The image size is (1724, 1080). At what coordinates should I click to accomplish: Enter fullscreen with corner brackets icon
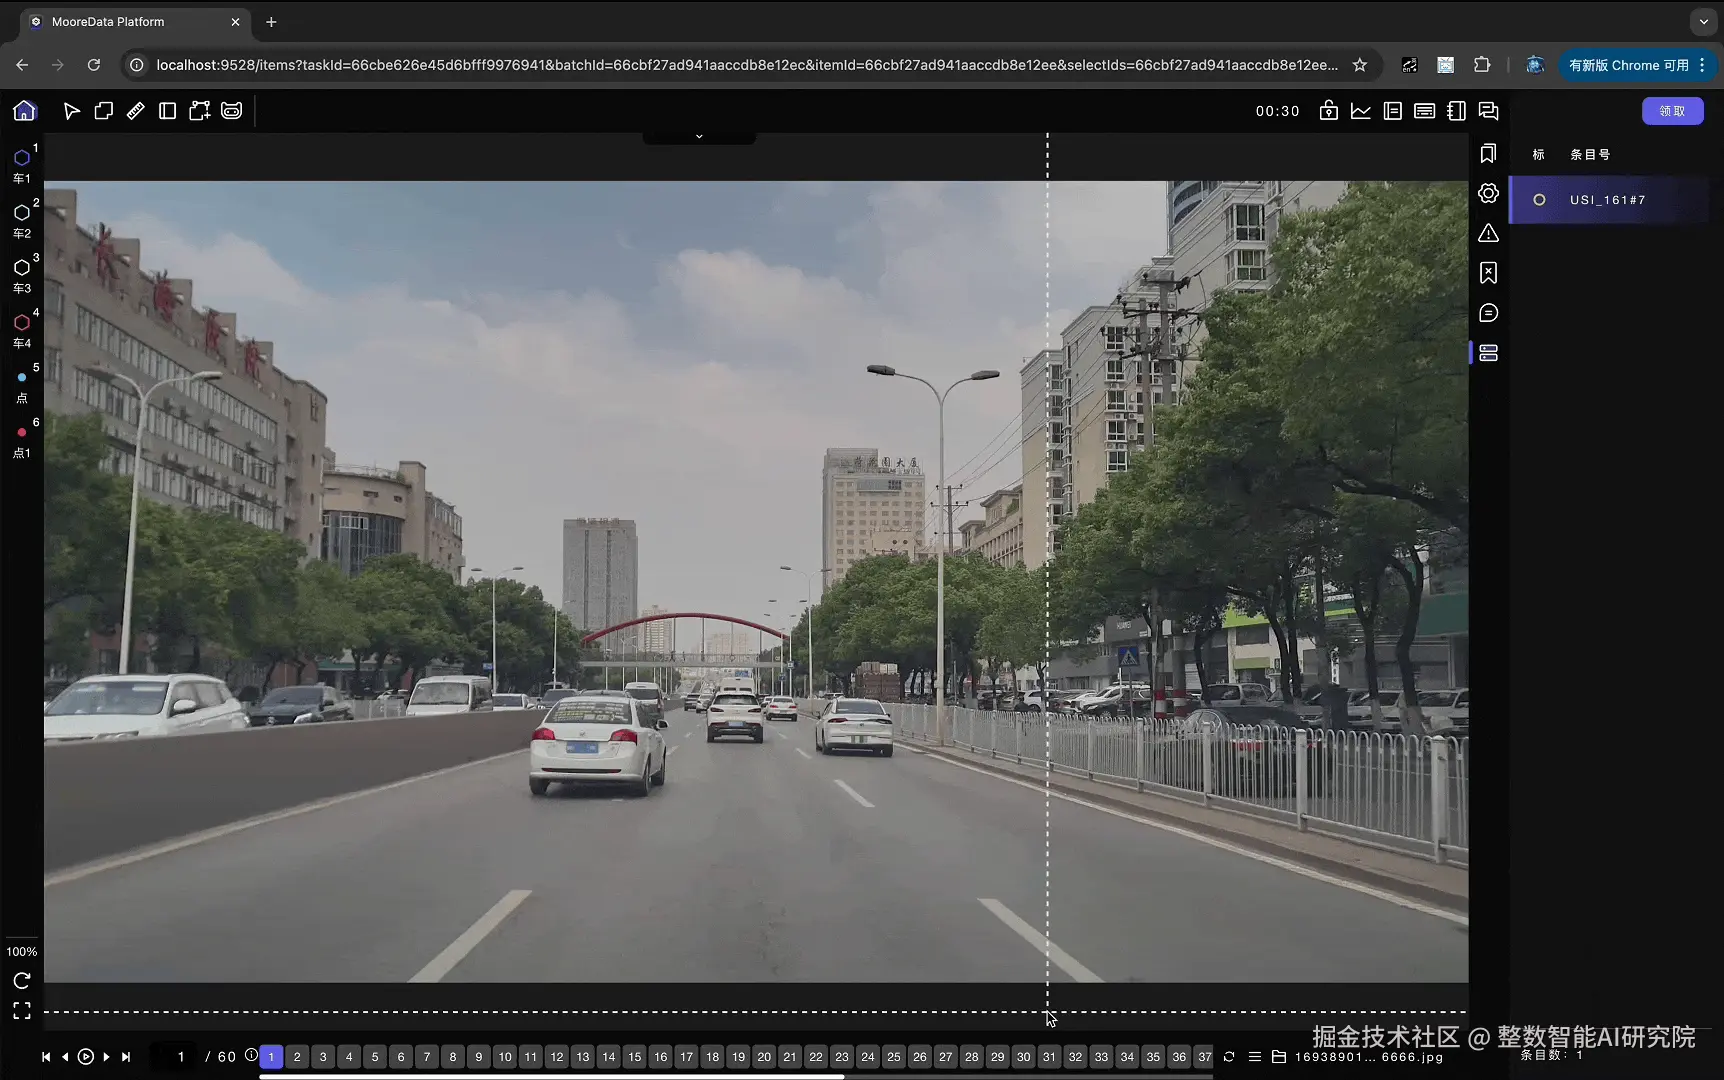[x=22, y=1011]
